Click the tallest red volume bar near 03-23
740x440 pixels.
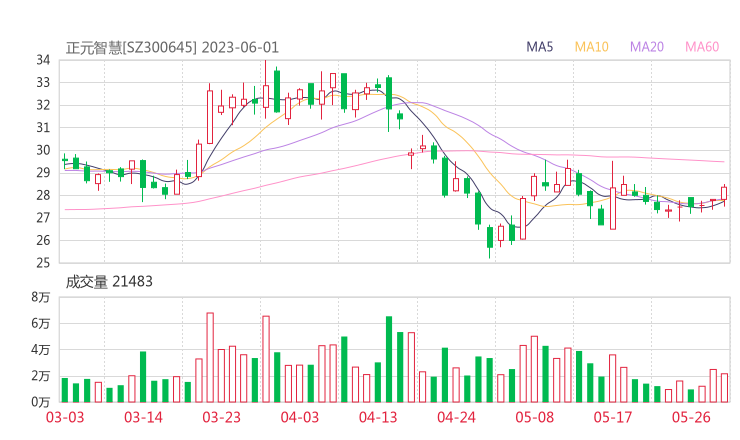point(210,357)
